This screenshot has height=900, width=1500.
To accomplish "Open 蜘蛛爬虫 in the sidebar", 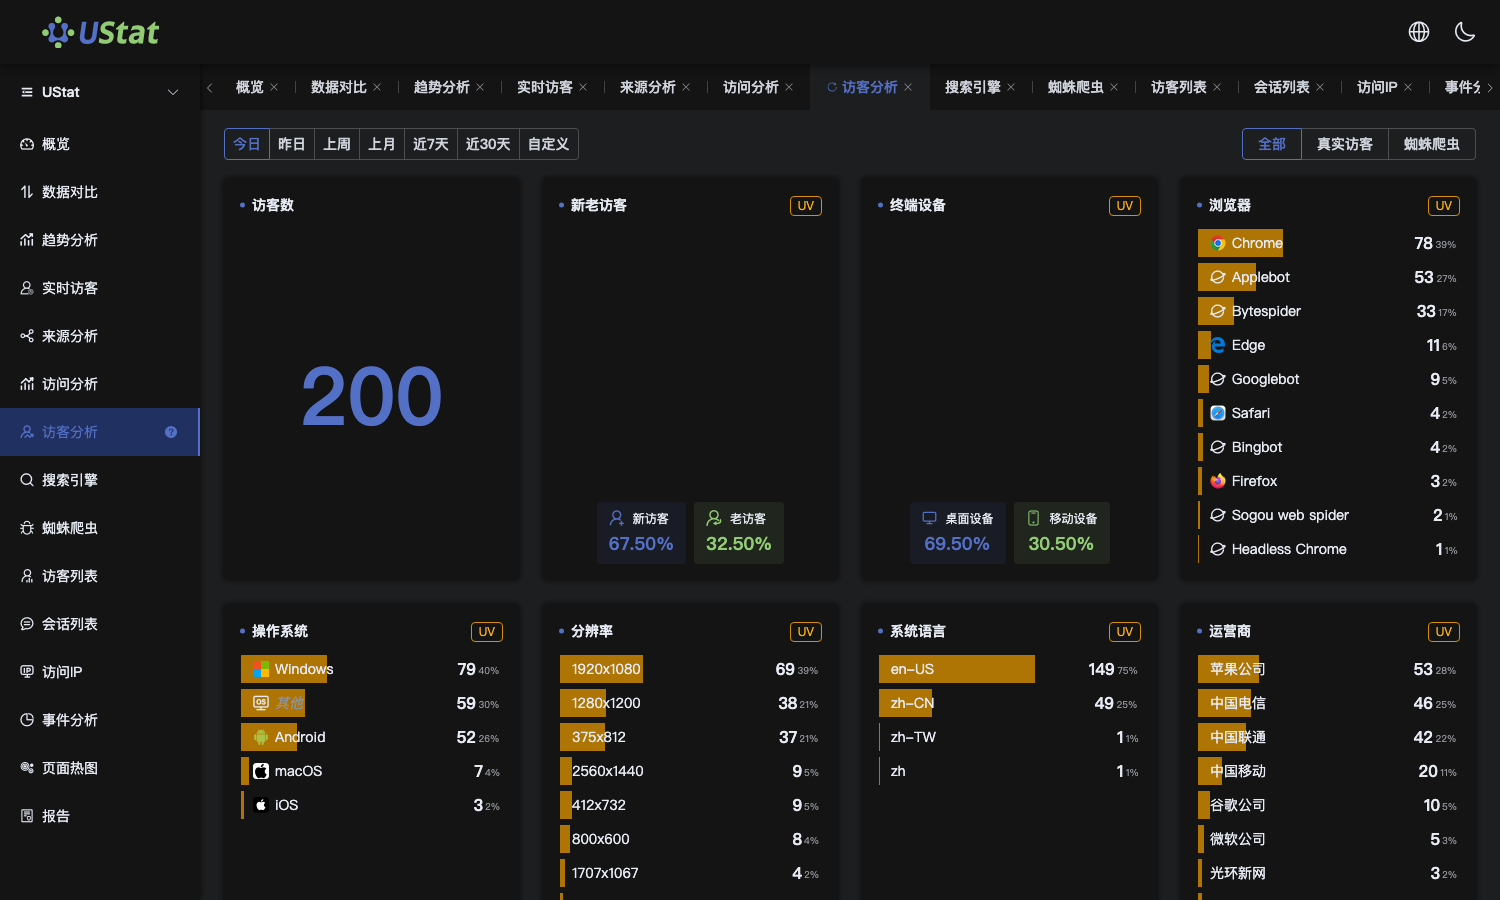I will click(x=100, y=528).
